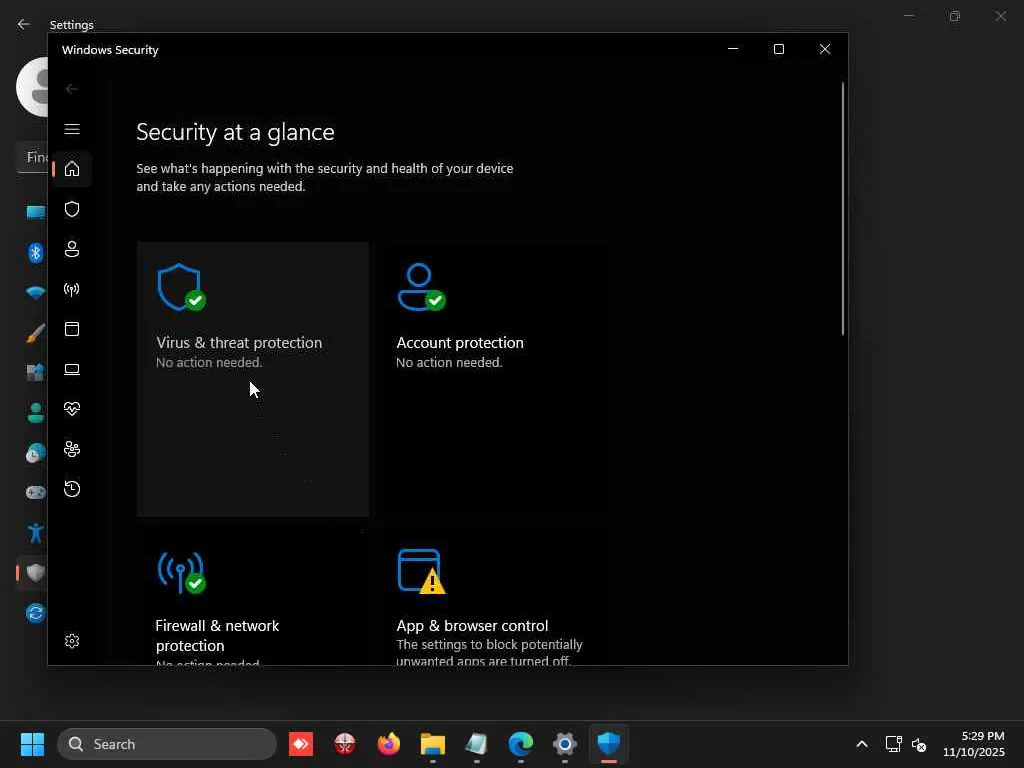1024x768 pixels.
Task: Select Accounts icon in Settings sidebar
Action: 35,413
